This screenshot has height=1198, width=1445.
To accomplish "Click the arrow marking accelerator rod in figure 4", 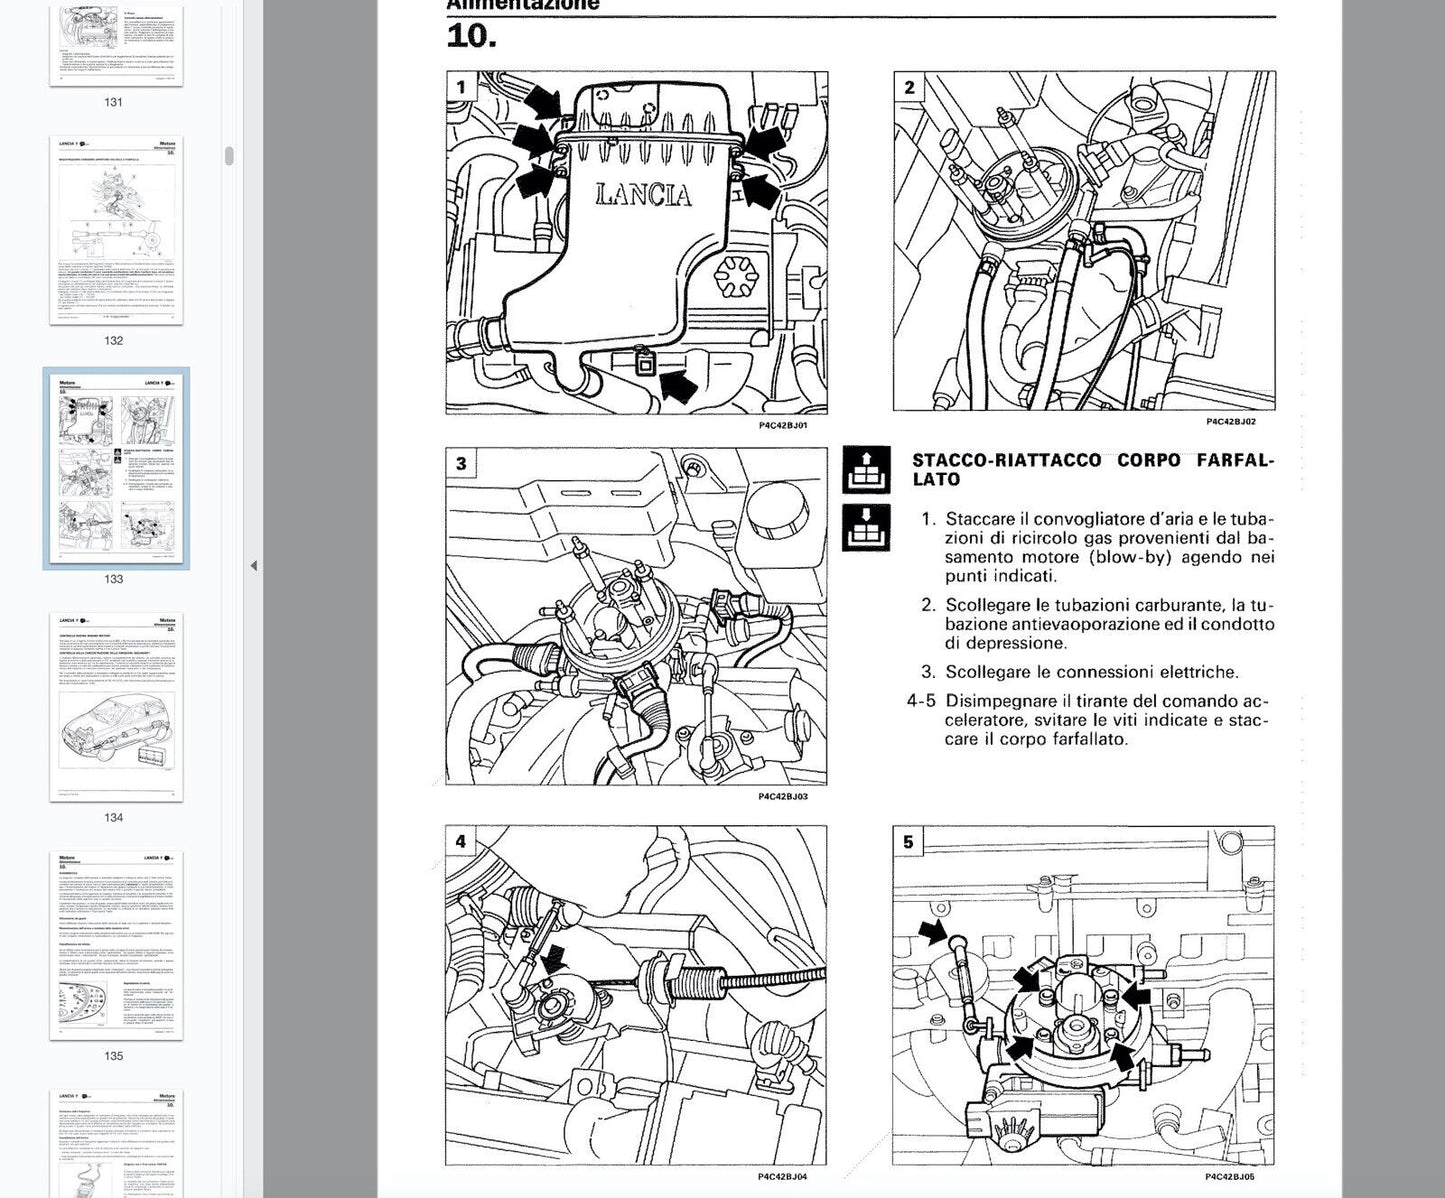I will pyautogui.click(x=551, y=961).
